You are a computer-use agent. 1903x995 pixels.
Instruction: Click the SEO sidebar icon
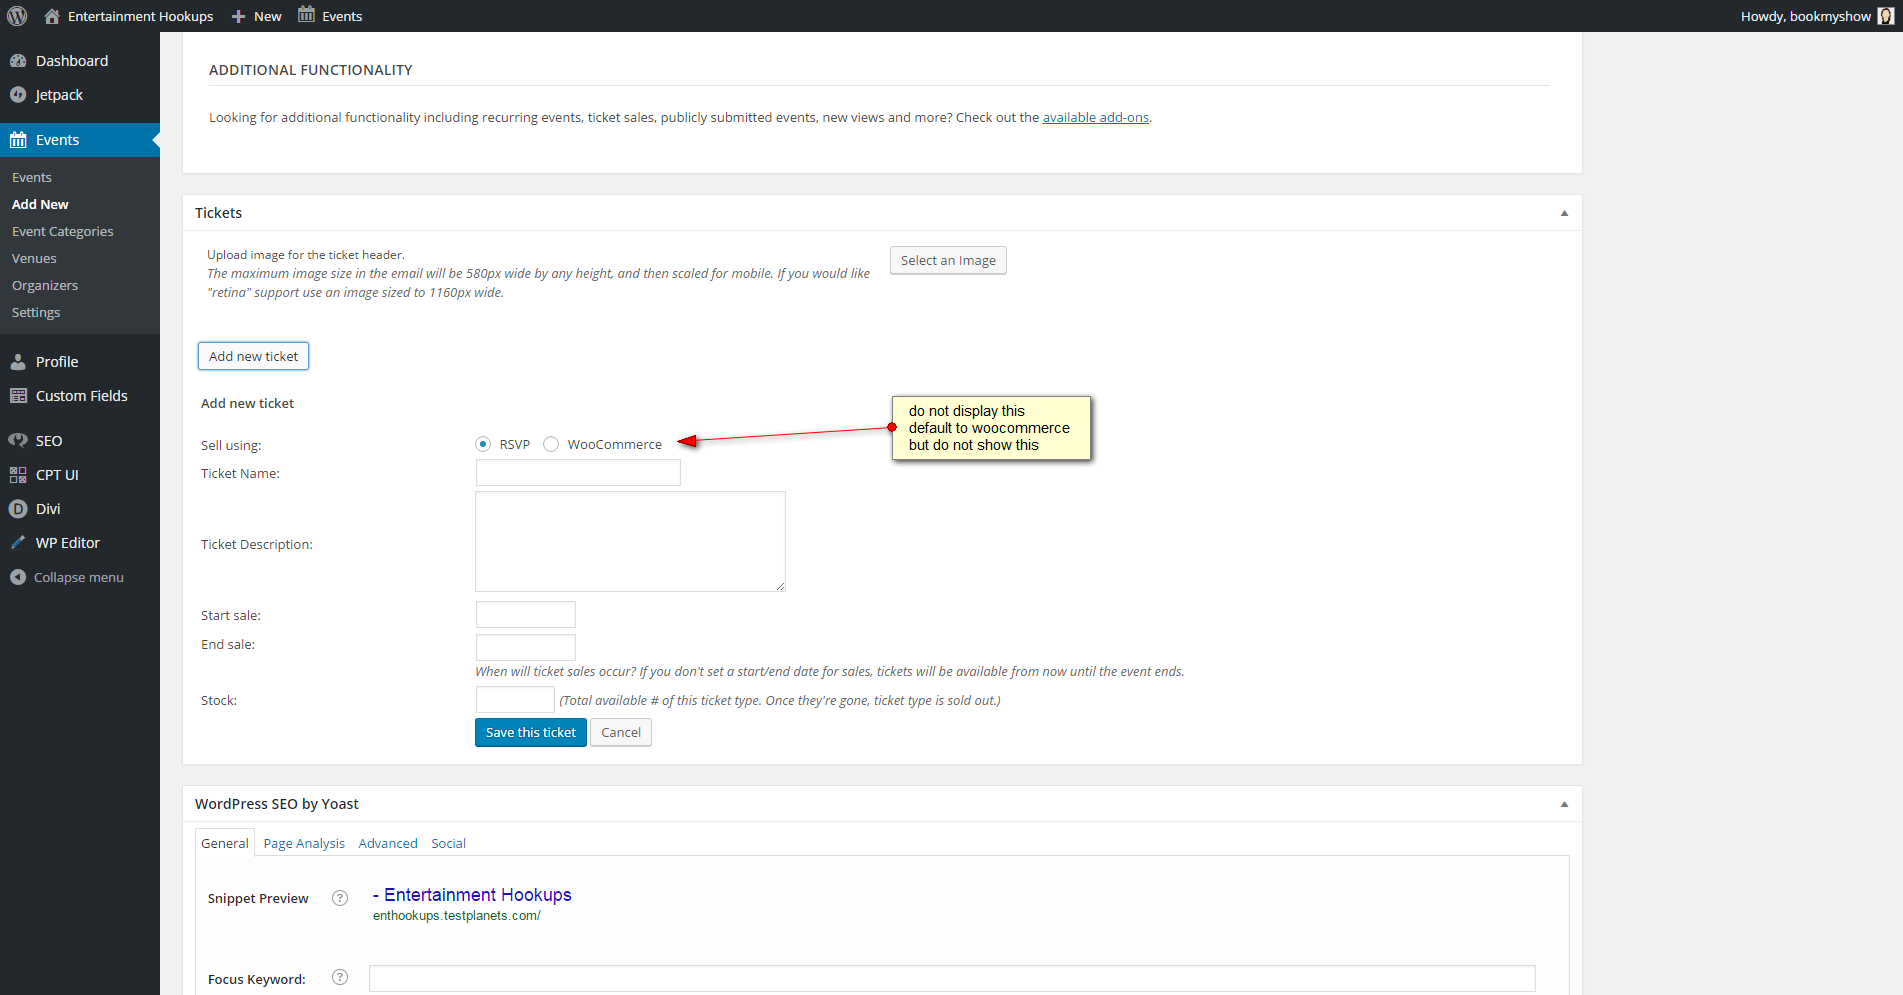click(x=18, y=441)
